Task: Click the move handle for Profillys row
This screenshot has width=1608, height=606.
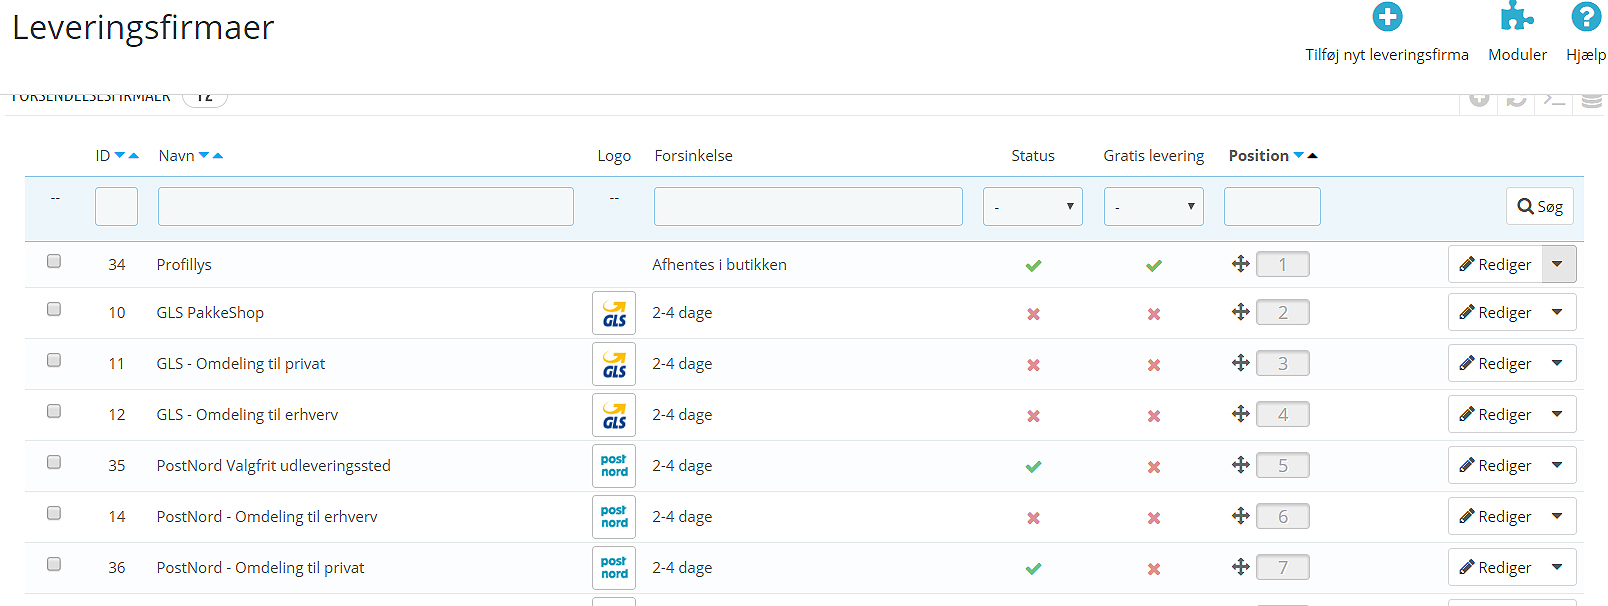Action: (x=1241, y=264)
